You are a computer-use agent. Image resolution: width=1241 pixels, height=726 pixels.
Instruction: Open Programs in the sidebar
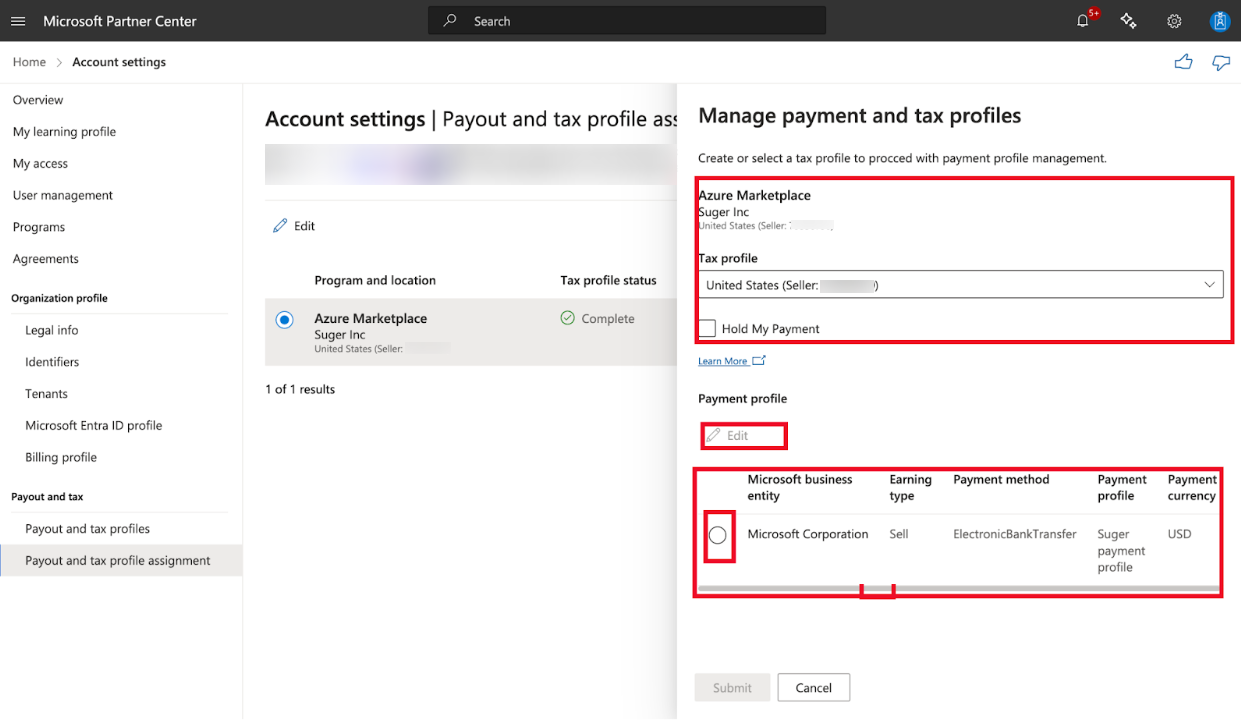pos(39,227)
